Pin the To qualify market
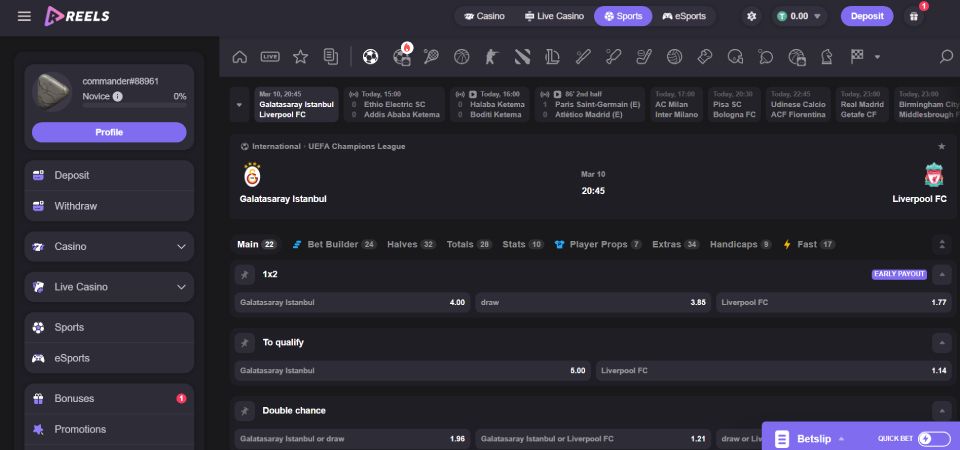Viewport: 960px width, 450px height. tap(244, 343)
